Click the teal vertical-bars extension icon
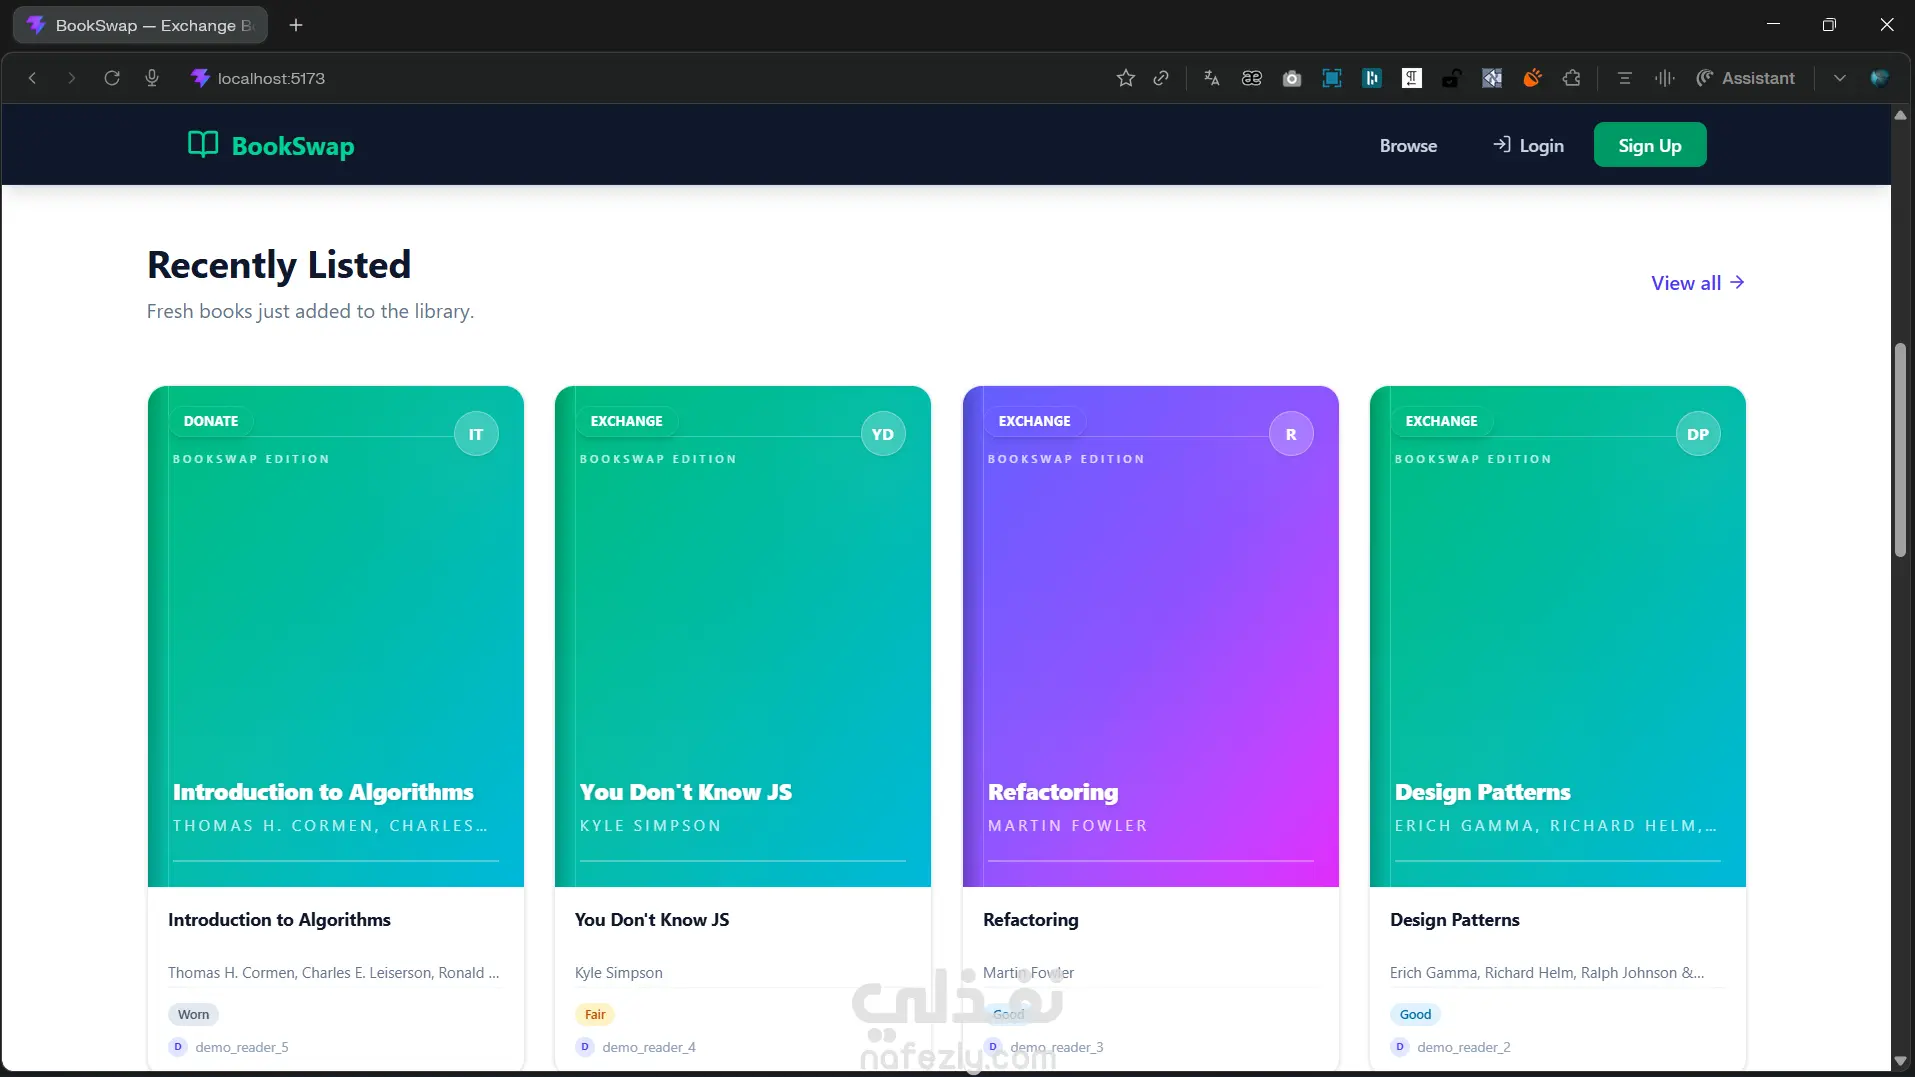The width and height of the screenshot is (1915, 1077). click(x=1372, y=78)
